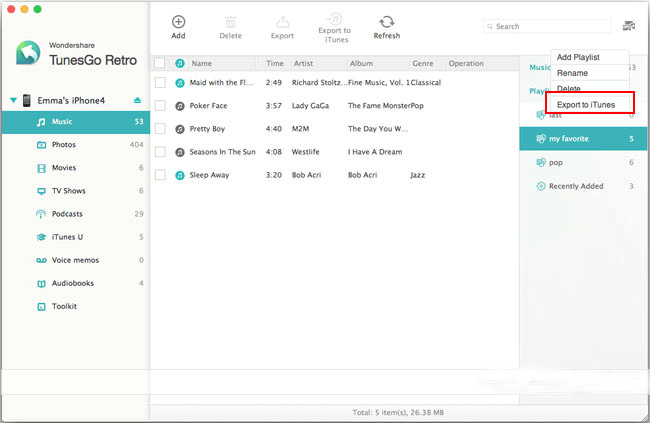Click the green maximize window button
650x423 pixels.
click(37, 9)
